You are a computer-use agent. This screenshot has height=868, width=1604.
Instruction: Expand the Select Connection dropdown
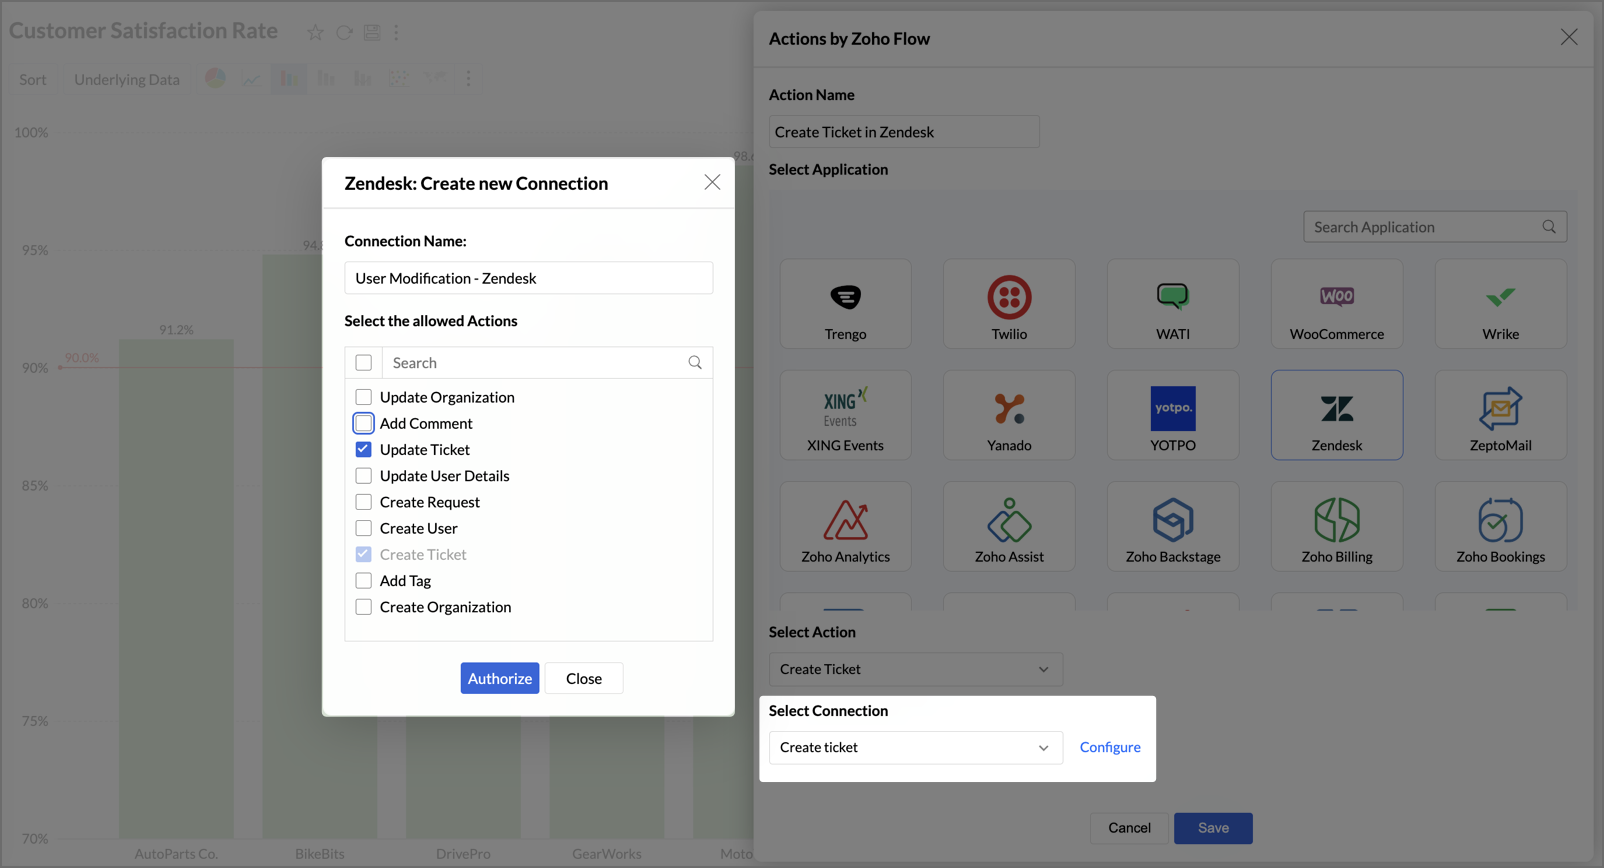[915, 748]
